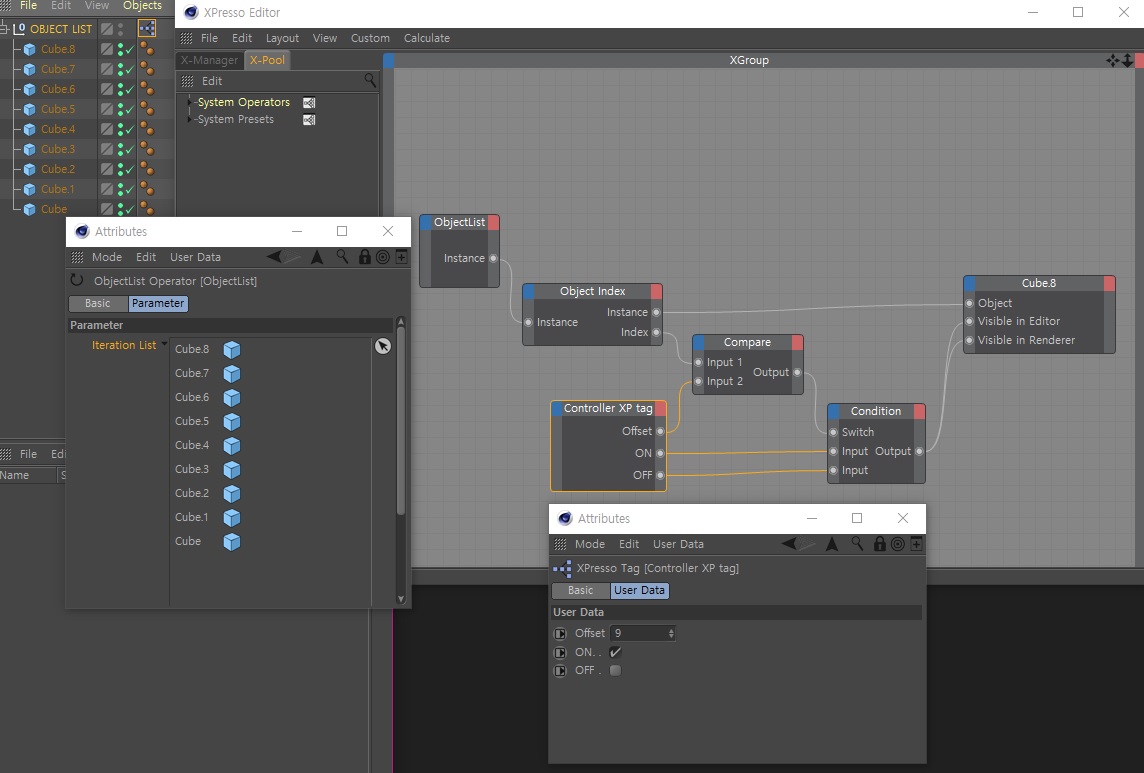
Task: Open the Custom menu in XPresso Editor
Action: (x=370, y=38)
